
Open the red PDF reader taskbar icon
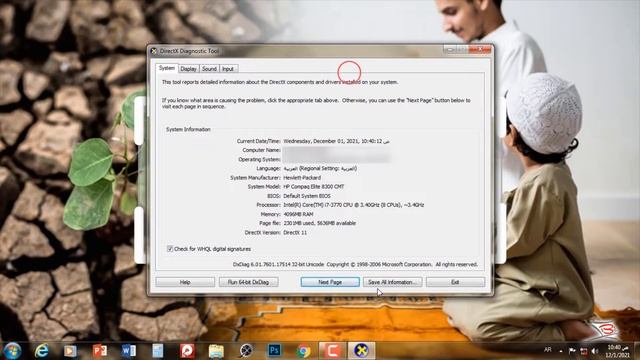(x=187, y=351)
